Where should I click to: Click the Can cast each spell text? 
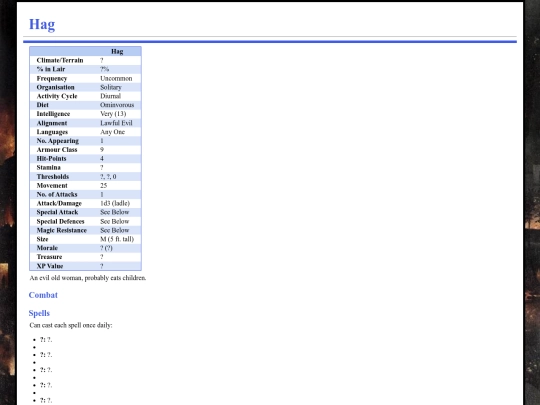coord(71,325)
